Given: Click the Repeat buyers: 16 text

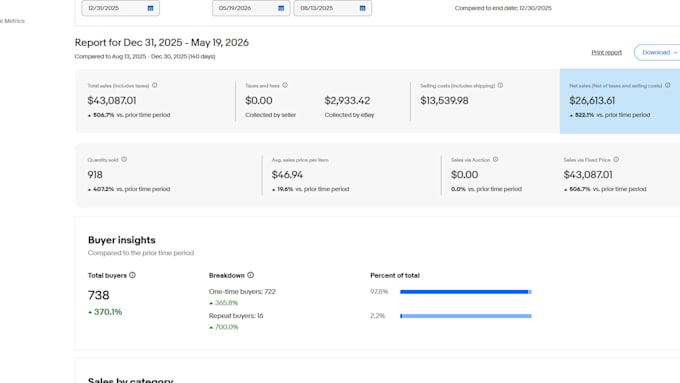Looking at the screenshot, I should pyautogui.click(x=236, y=316).
